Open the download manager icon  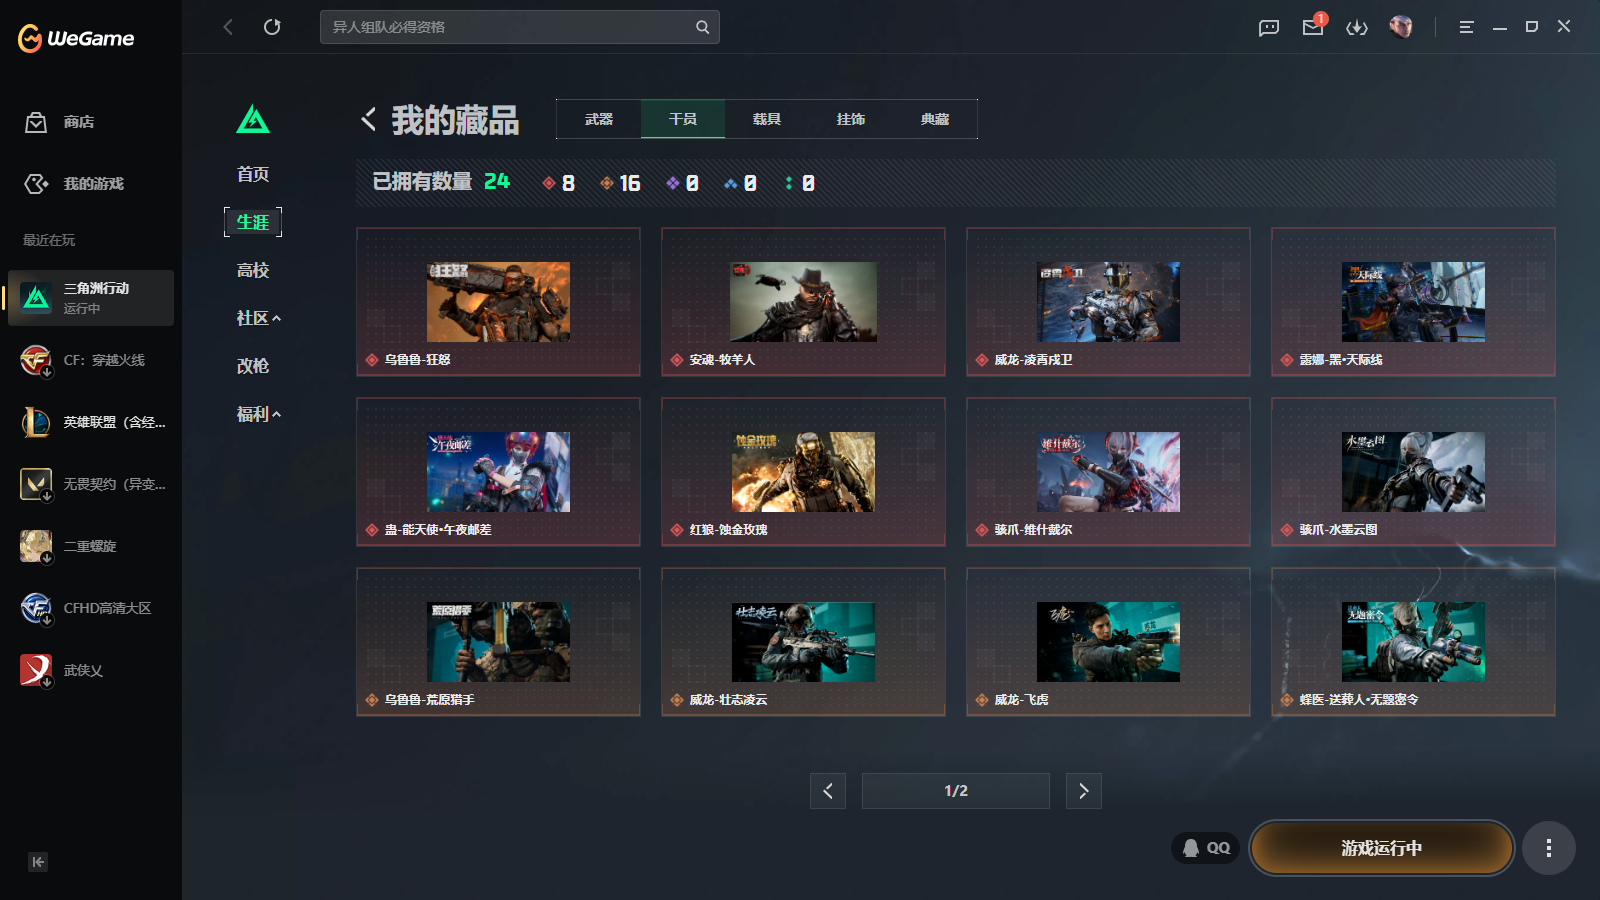(1357, 28)
